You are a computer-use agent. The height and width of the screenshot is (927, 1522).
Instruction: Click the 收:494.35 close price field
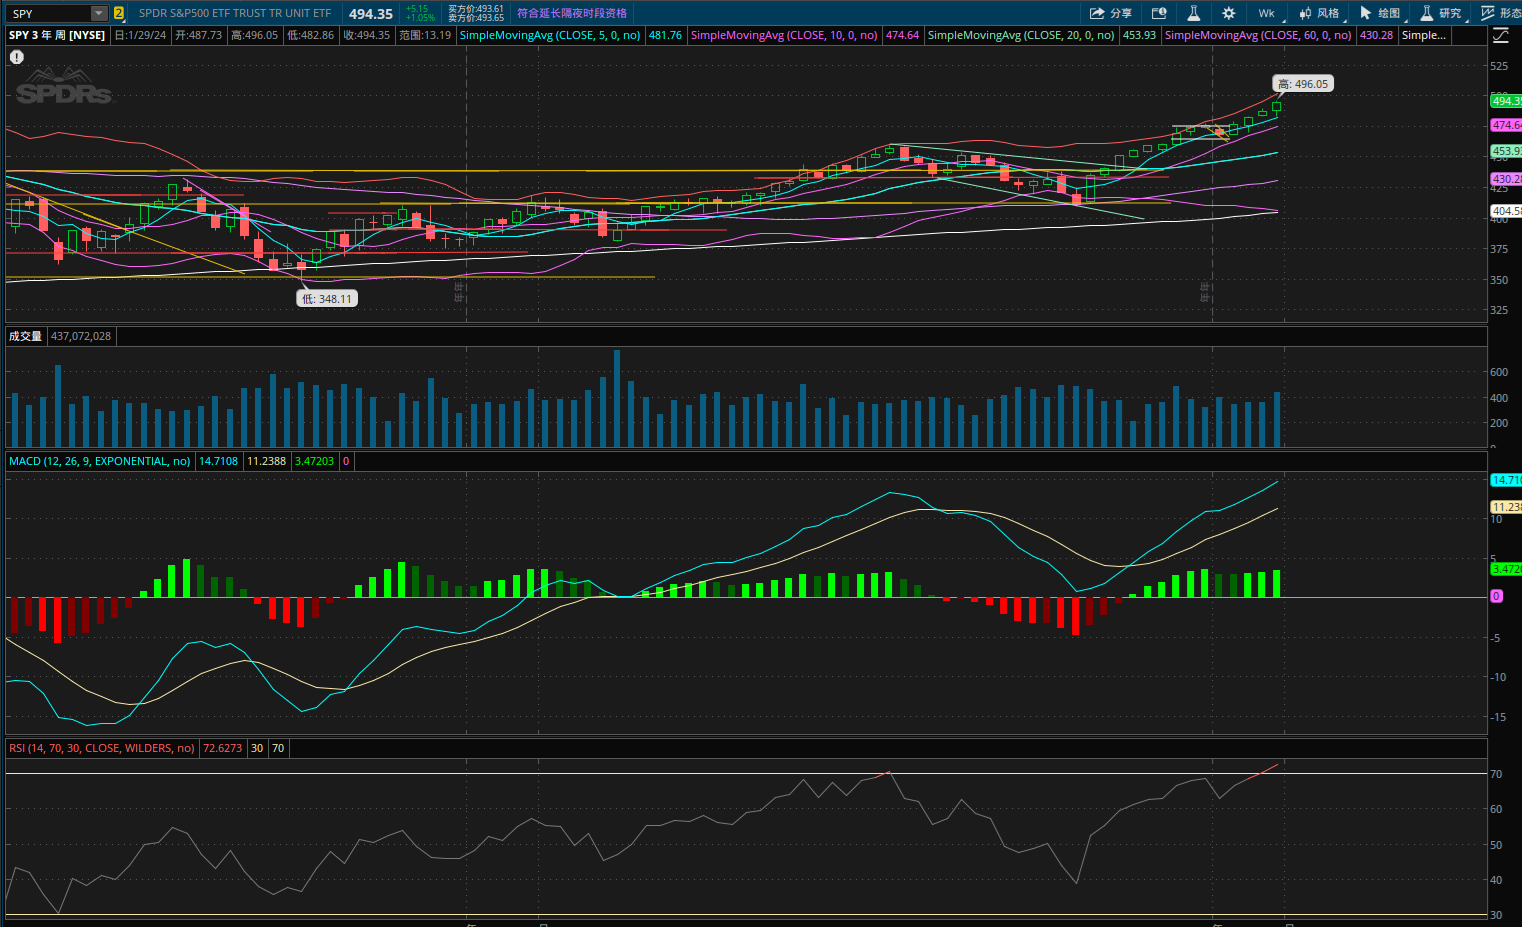[x=366, y=35]
